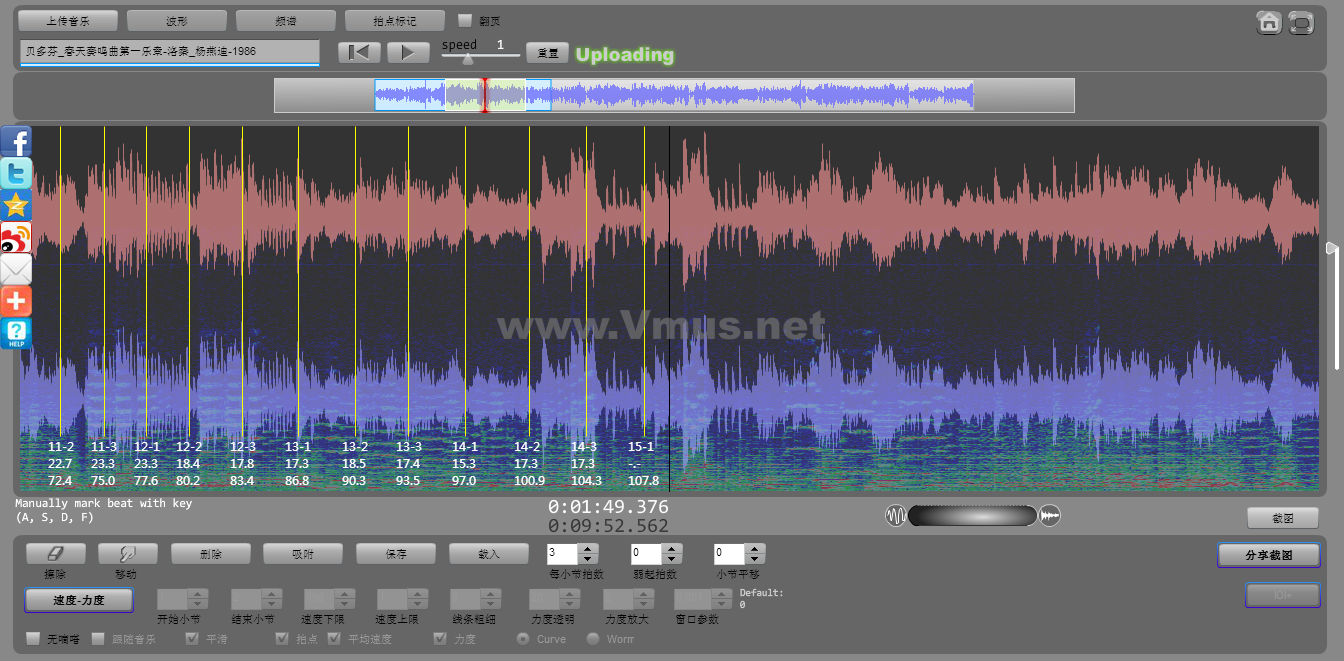This screenshot has width=1344, height=661.
Task: Share to Twitter from sidebar
Action: tap(16, 173)
